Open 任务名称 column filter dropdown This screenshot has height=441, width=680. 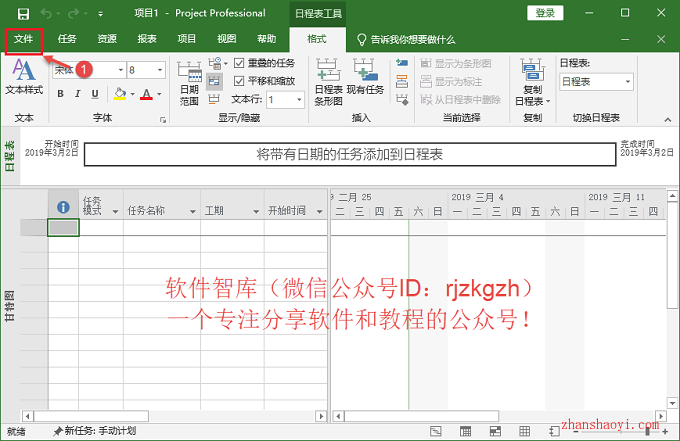click(193, 212)
